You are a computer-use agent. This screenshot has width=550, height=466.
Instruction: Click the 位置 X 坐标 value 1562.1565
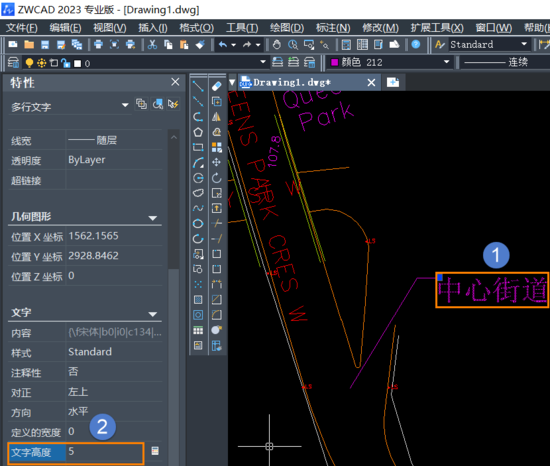93,236
